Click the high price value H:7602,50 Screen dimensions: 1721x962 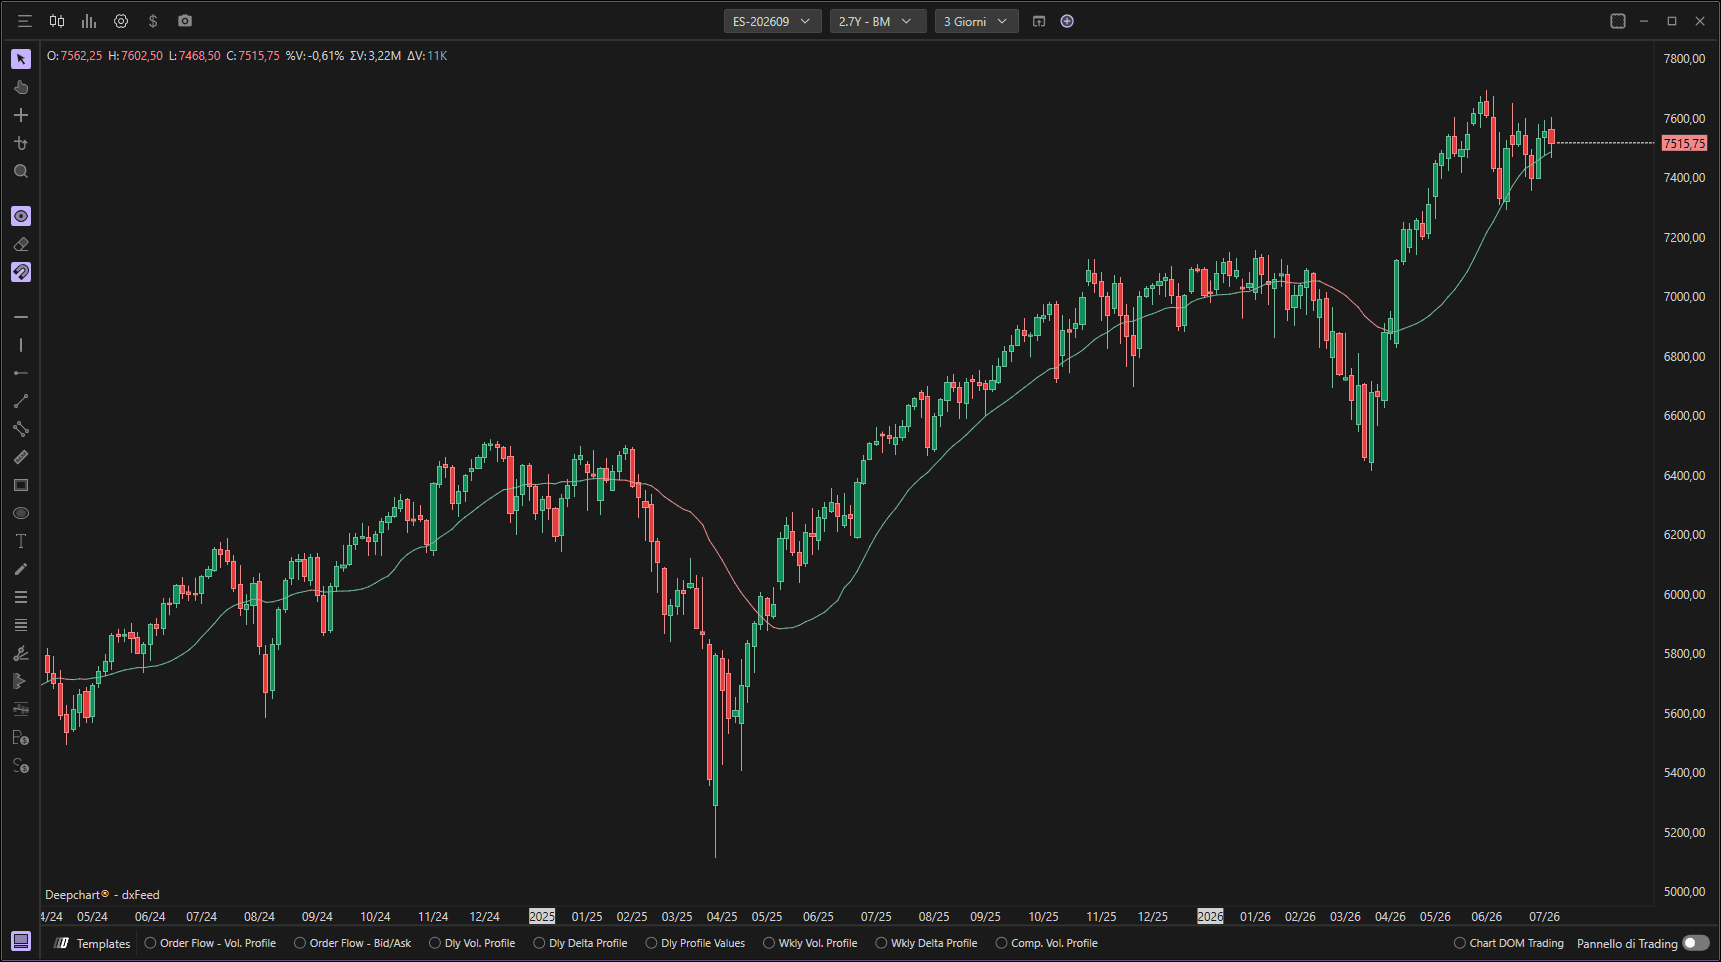point(135,56)
